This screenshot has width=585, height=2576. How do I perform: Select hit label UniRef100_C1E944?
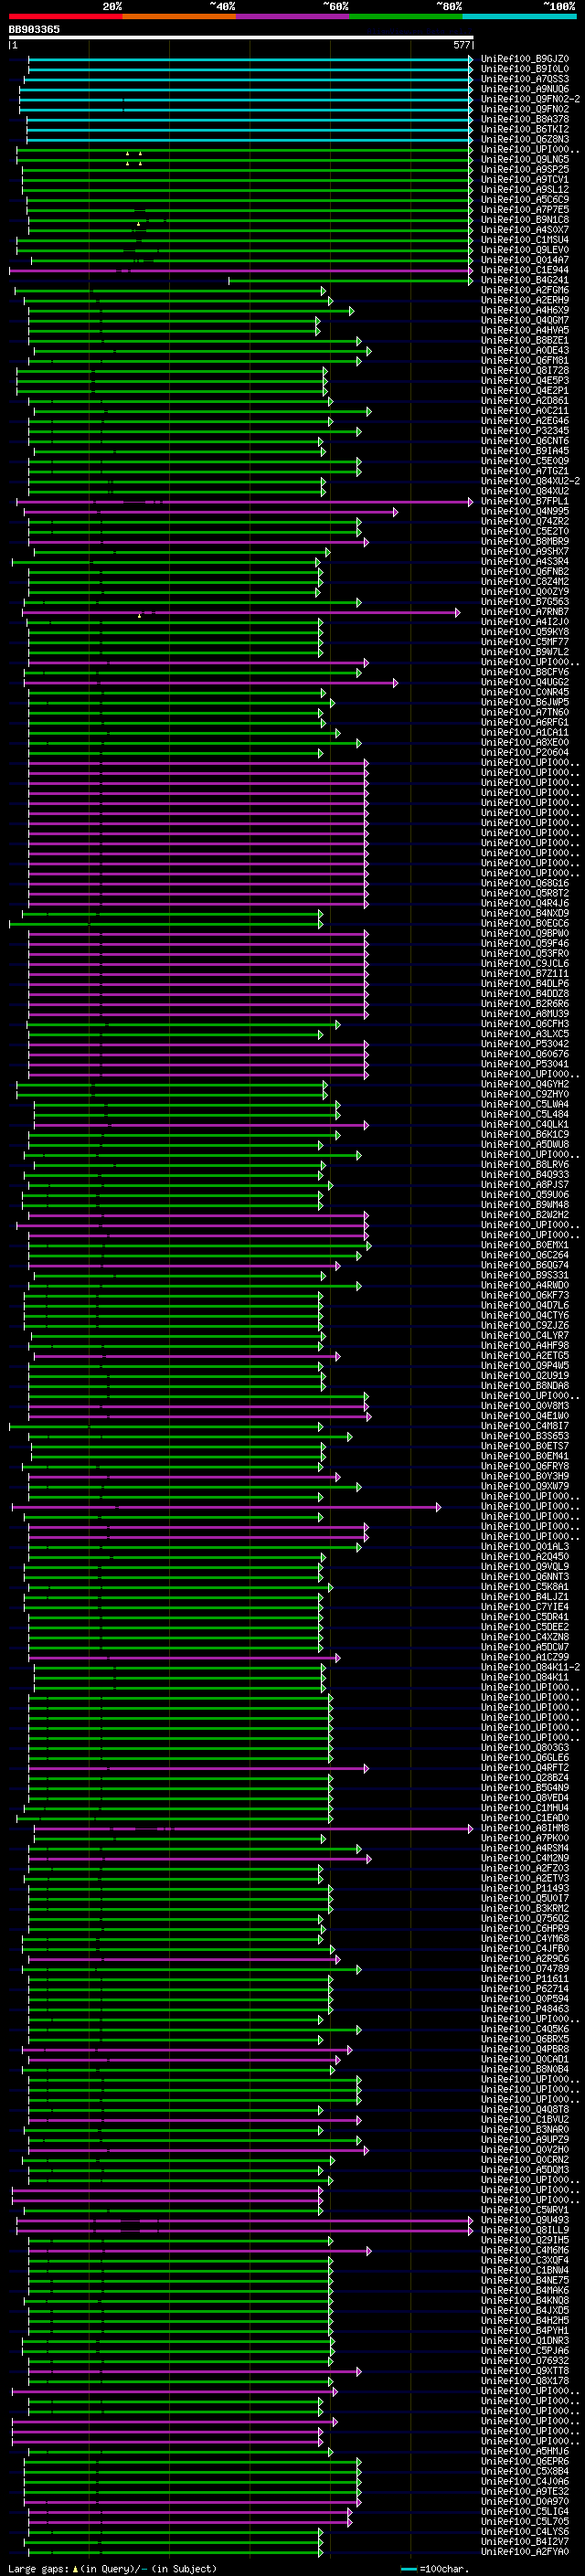tap(525, 270)
